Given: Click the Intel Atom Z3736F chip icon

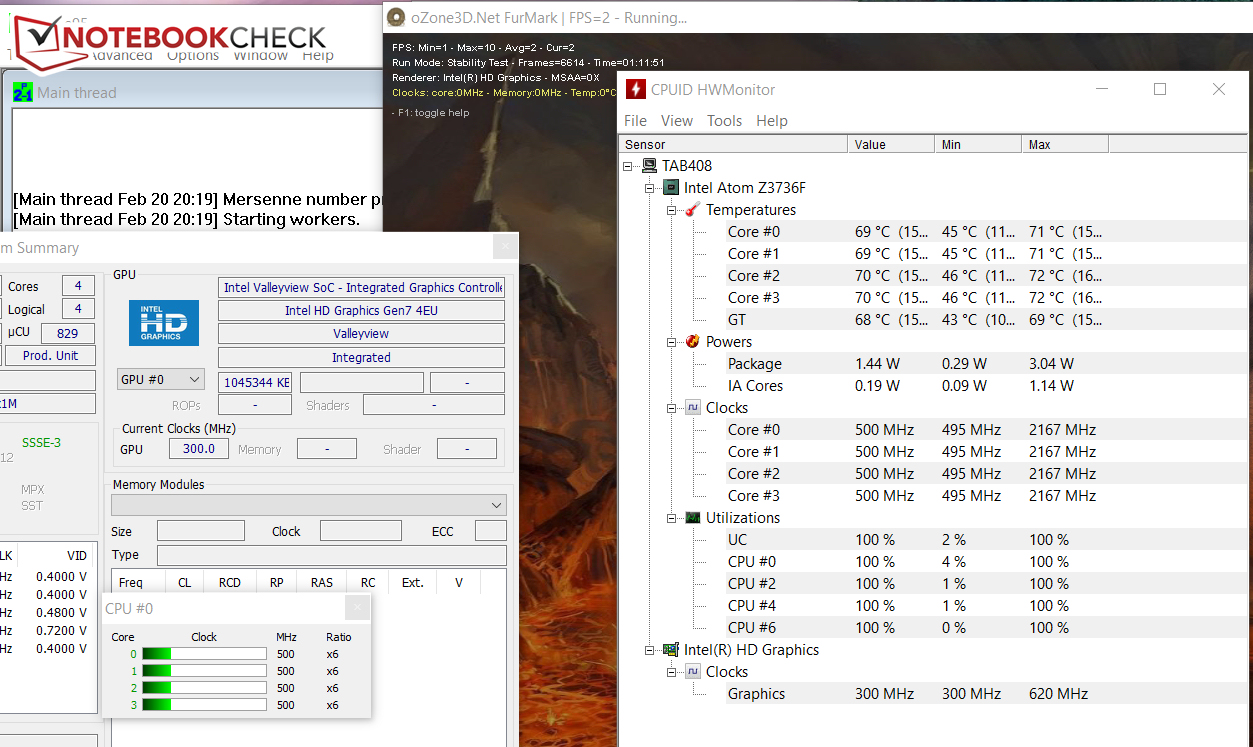Looking at the screenshot, I should pyautogui.click(x=671, y=188).
